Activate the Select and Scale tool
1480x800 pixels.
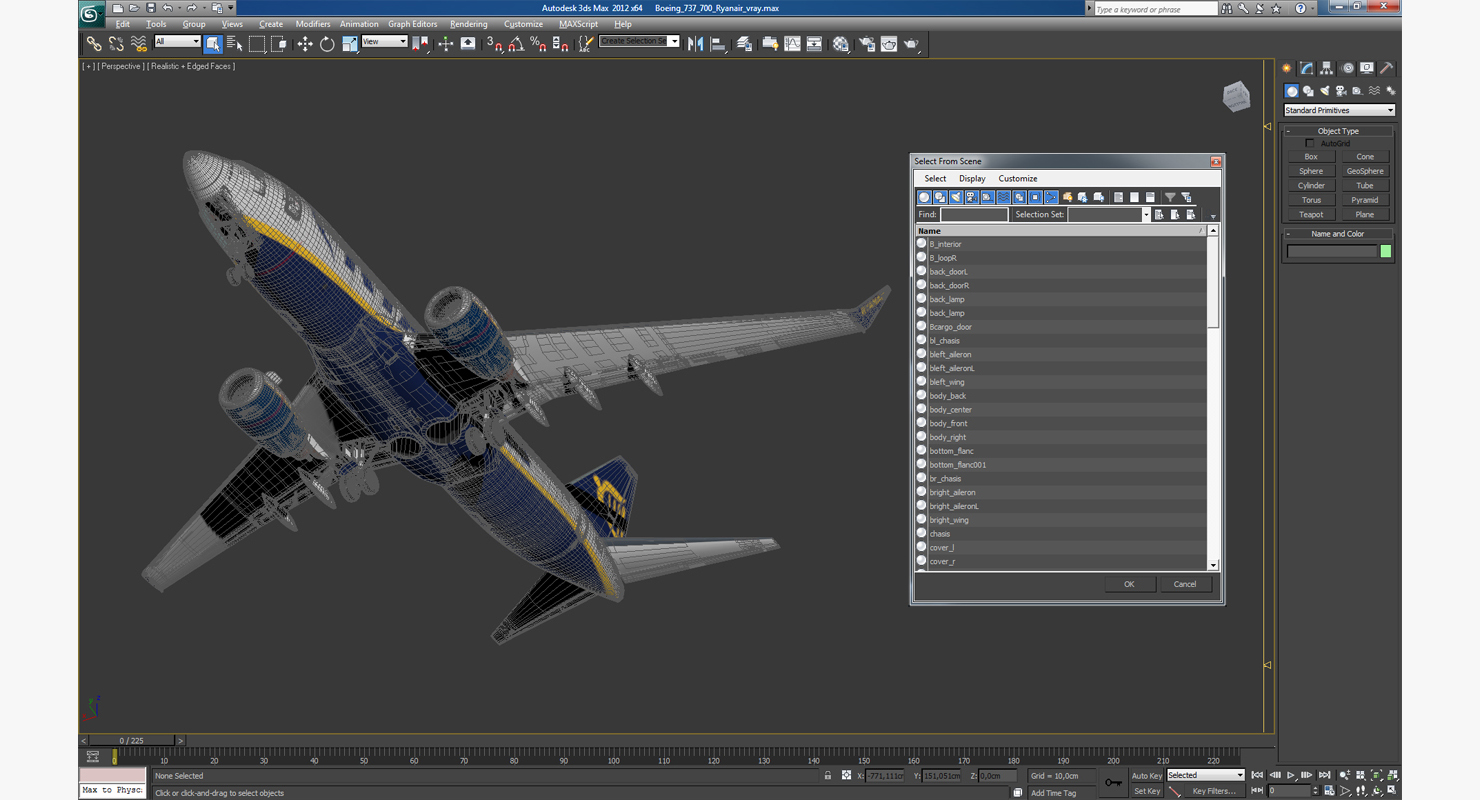coord(349,44)
